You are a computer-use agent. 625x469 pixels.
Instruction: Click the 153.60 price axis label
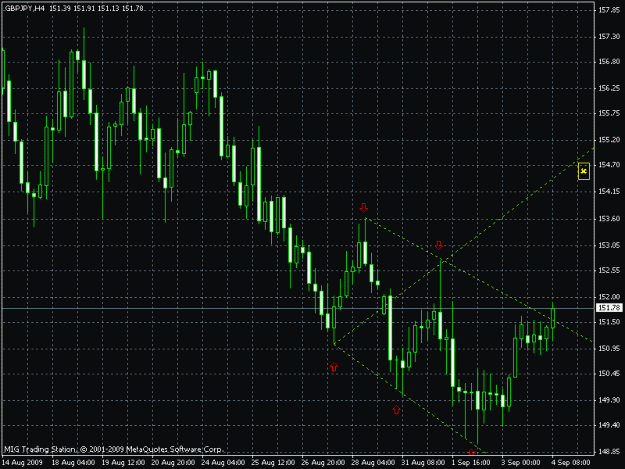(x=609, y=219)
